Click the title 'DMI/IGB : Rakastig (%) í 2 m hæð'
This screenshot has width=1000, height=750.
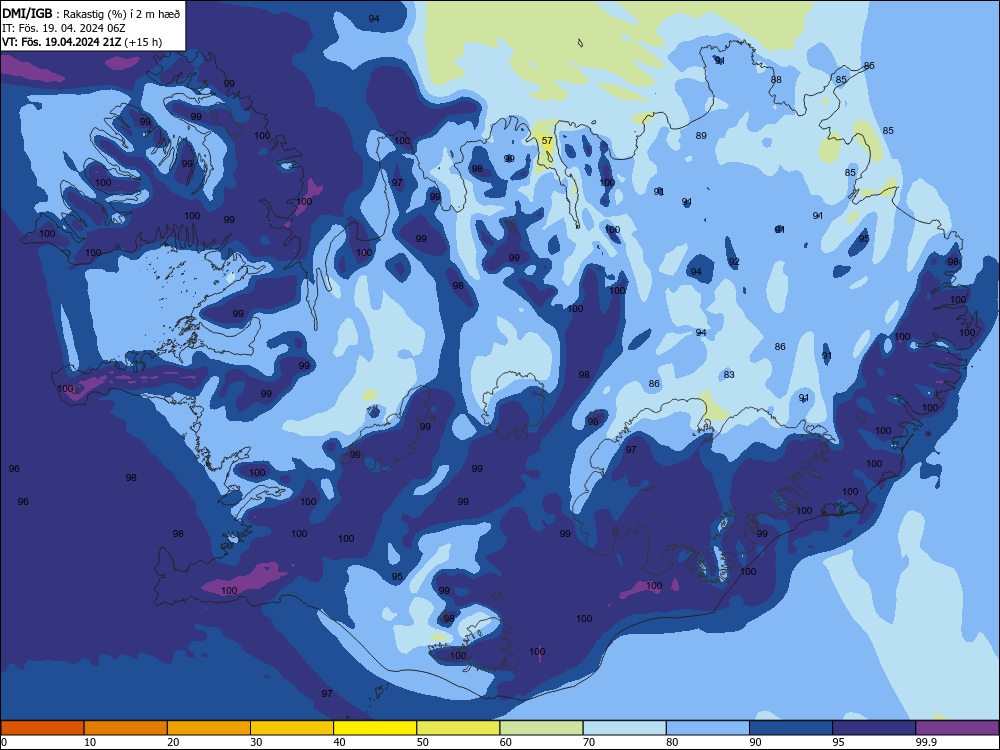[91, 13]
